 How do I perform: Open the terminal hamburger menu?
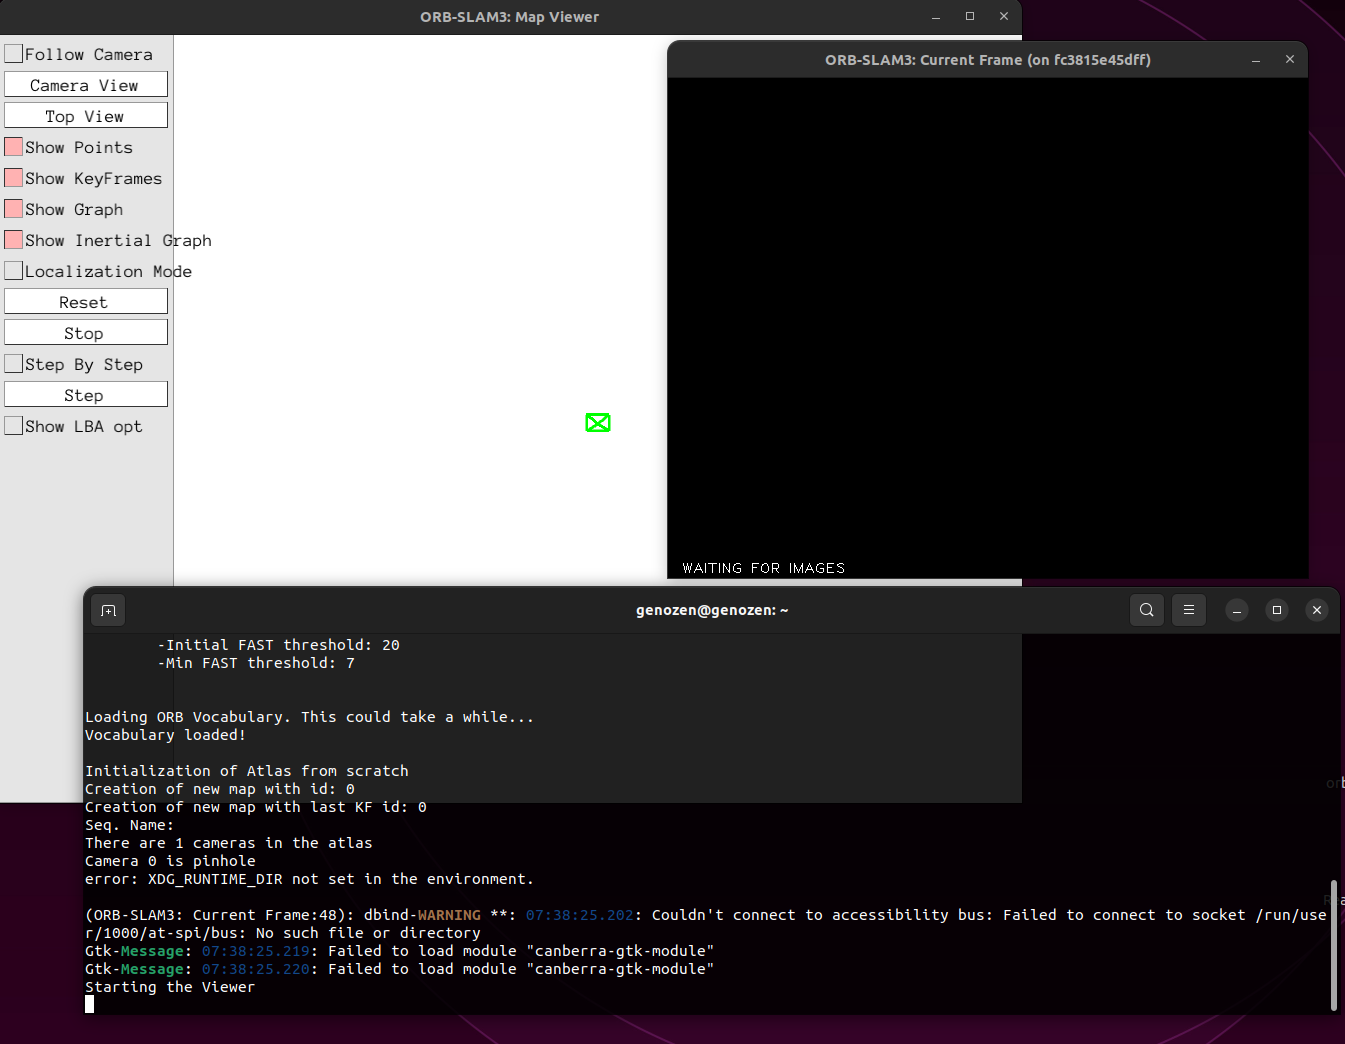[1189, 610]
